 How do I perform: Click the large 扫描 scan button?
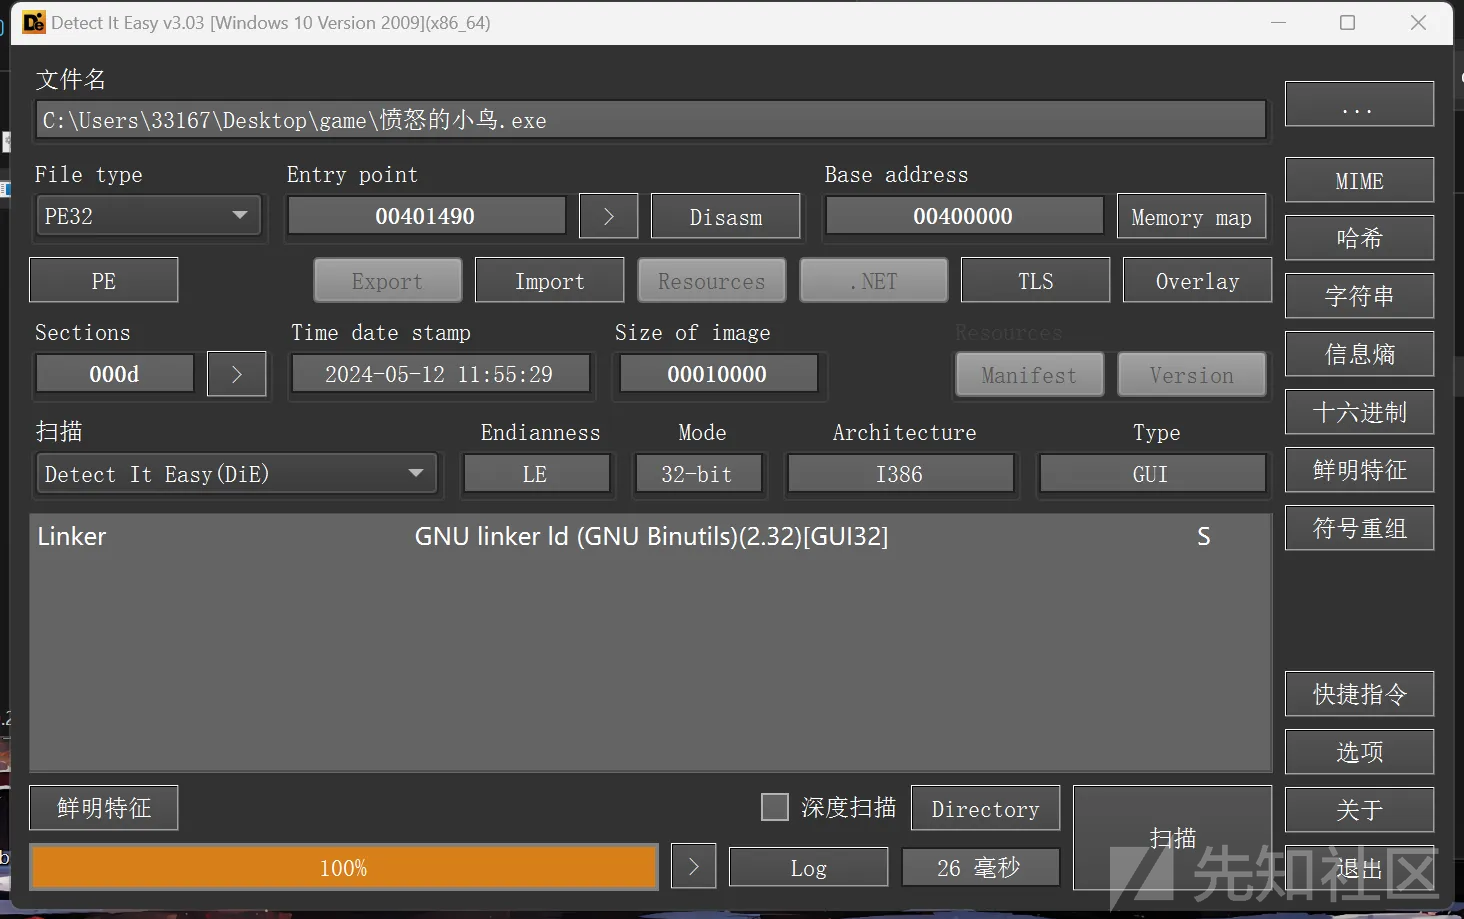click(x=1172, y=838)
